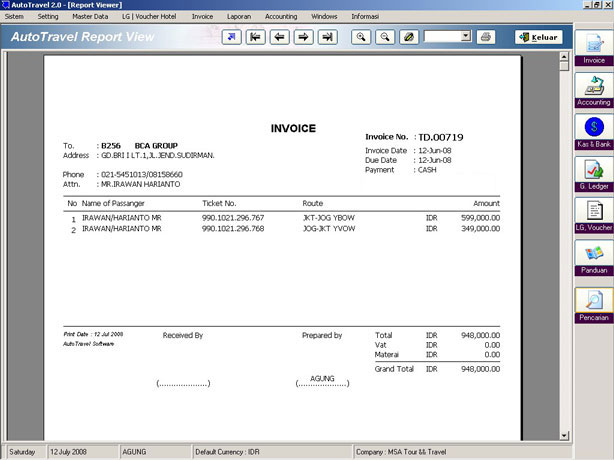Click the Grand Total label

pyautogui.click(x=394, y=369)
